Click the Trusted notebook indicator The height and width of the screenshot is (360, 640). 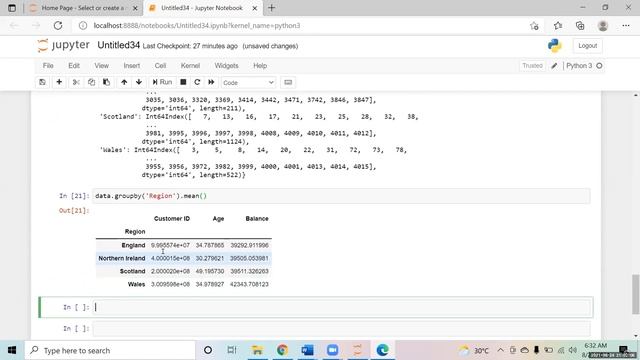(532, 66)
